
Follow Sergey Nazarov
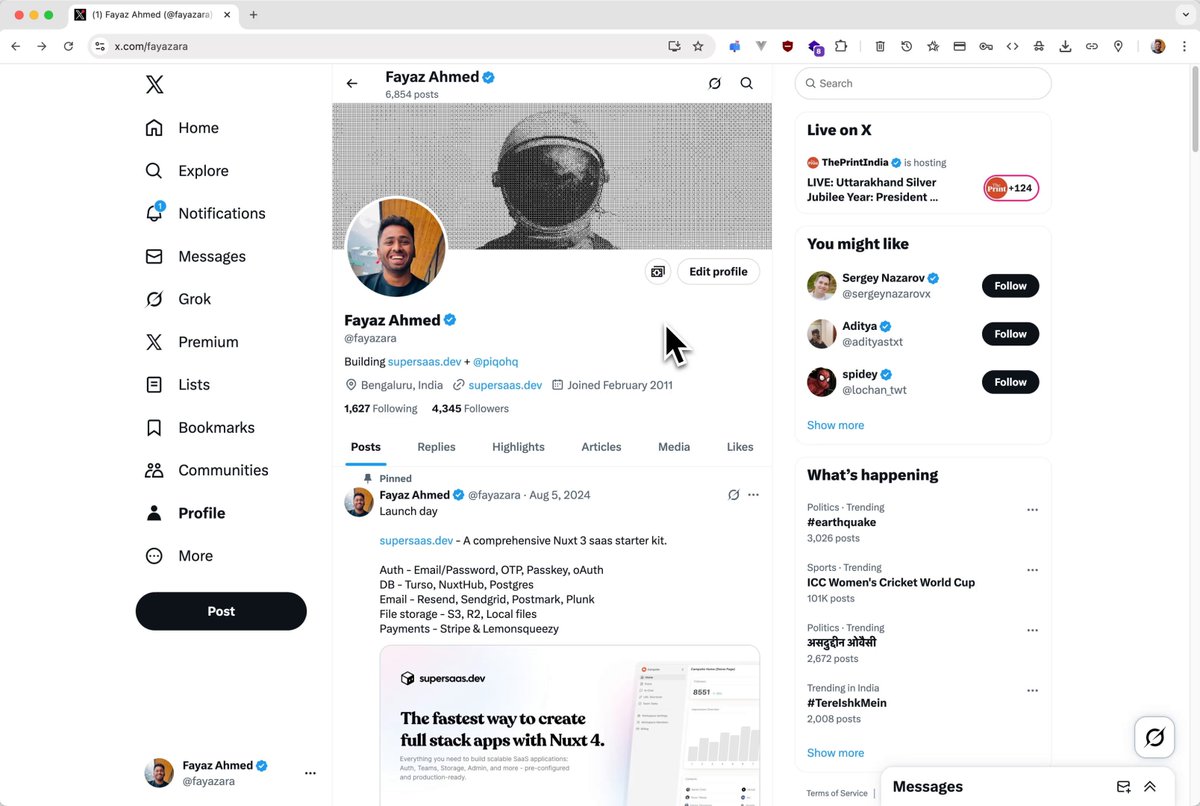coord(1010,286)
